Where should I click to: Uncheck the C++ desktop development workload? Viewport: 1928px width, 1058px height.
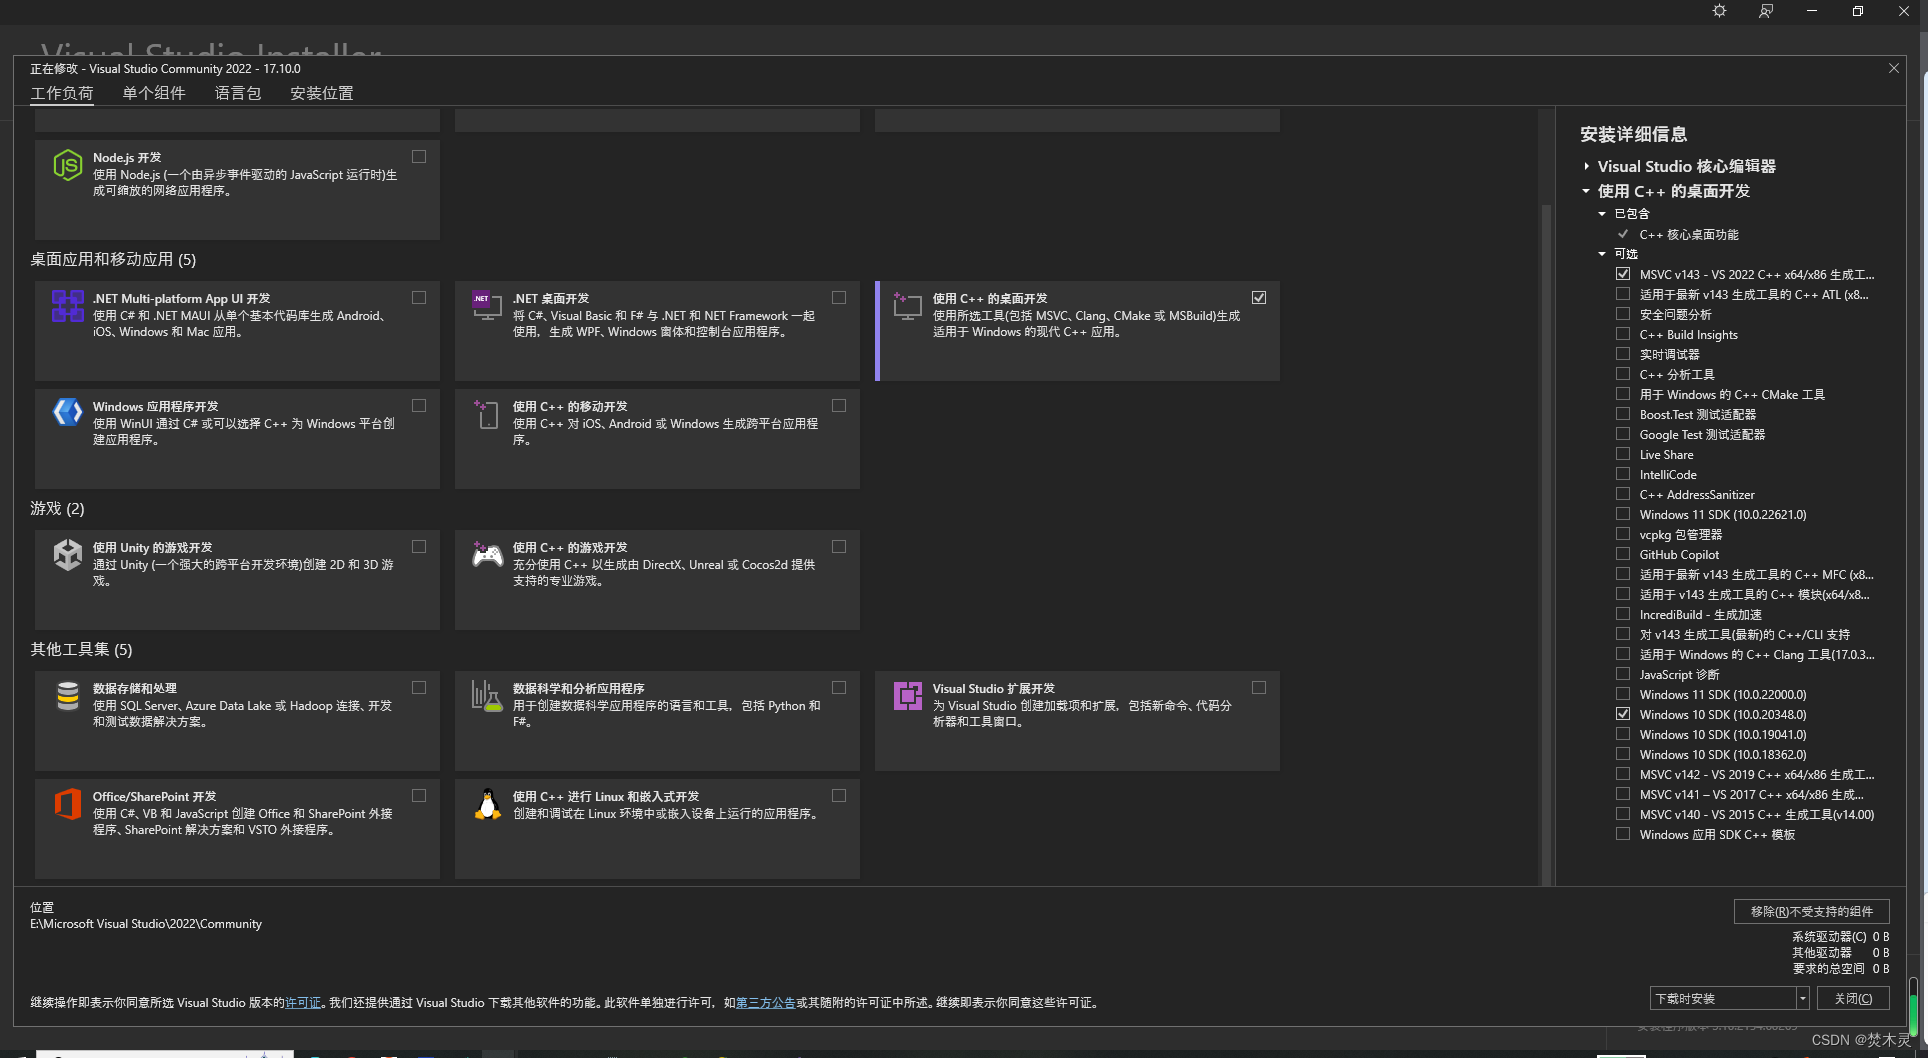tap(1259, 297)
